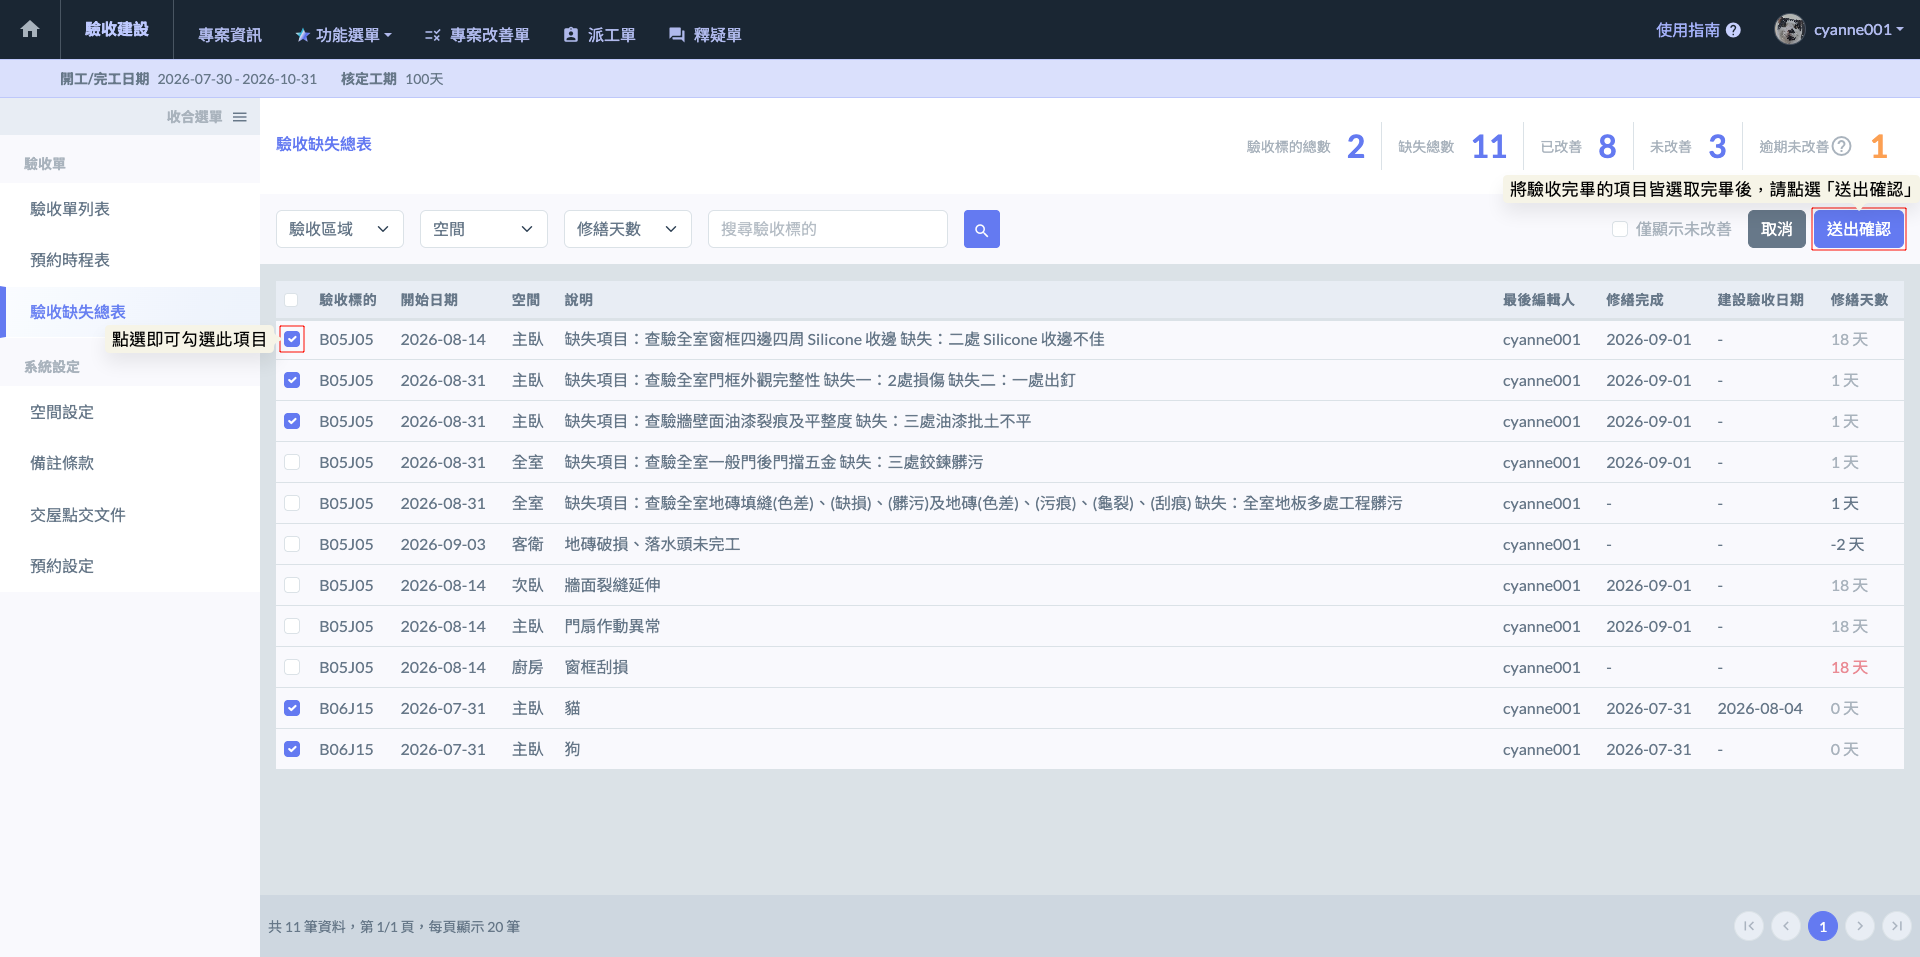
Task: Check the row for 牆面裂縫延伸
Action: [x=292, y=585]
